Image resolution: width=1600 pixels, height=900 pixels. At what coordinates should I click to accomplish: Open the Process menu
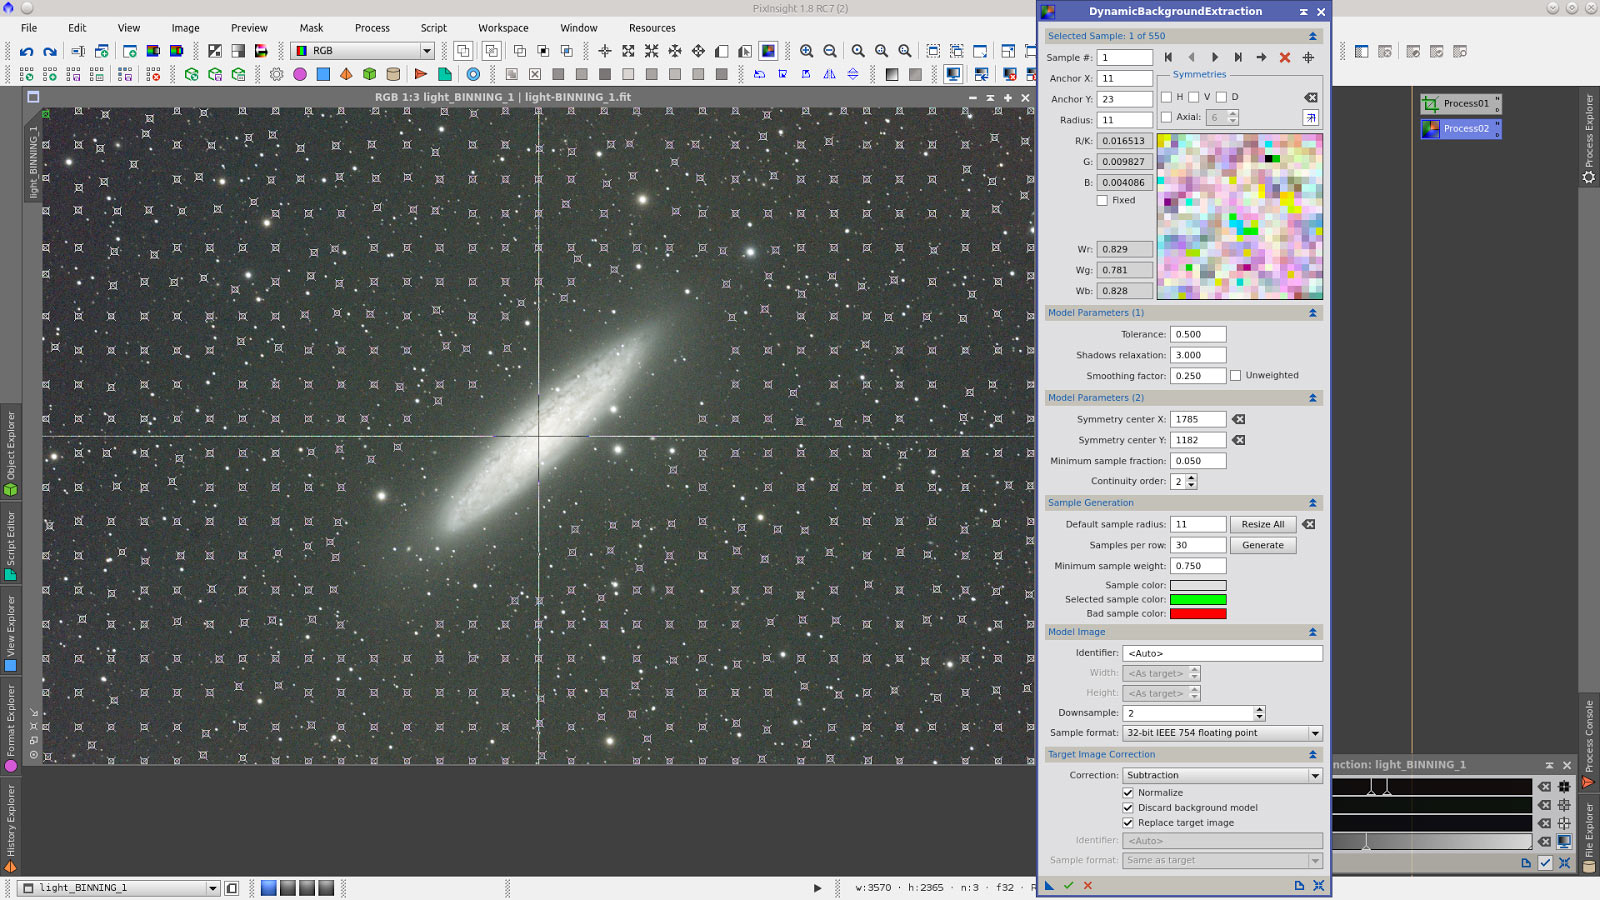coord(372,28)
